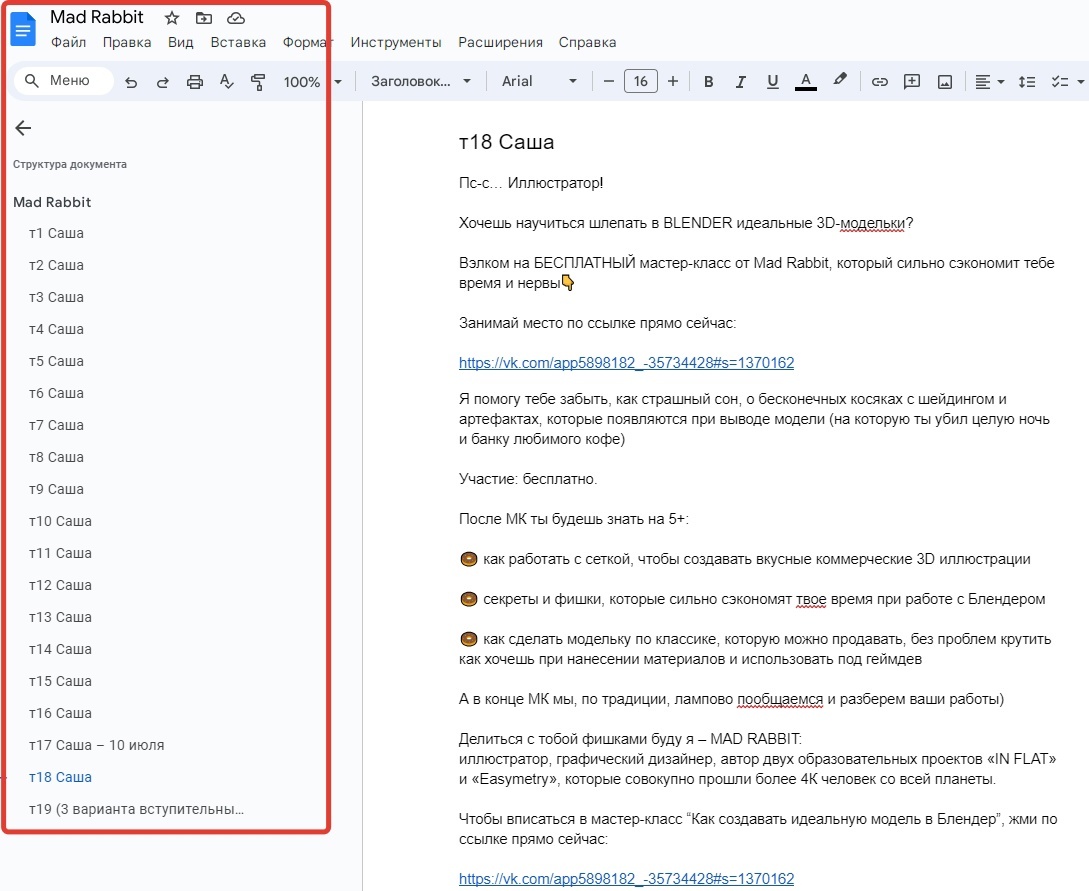Go to outline item т6 Саша
Viewport: 1089px width, 891px height.
pyautogui.click(x=56, y=393)
